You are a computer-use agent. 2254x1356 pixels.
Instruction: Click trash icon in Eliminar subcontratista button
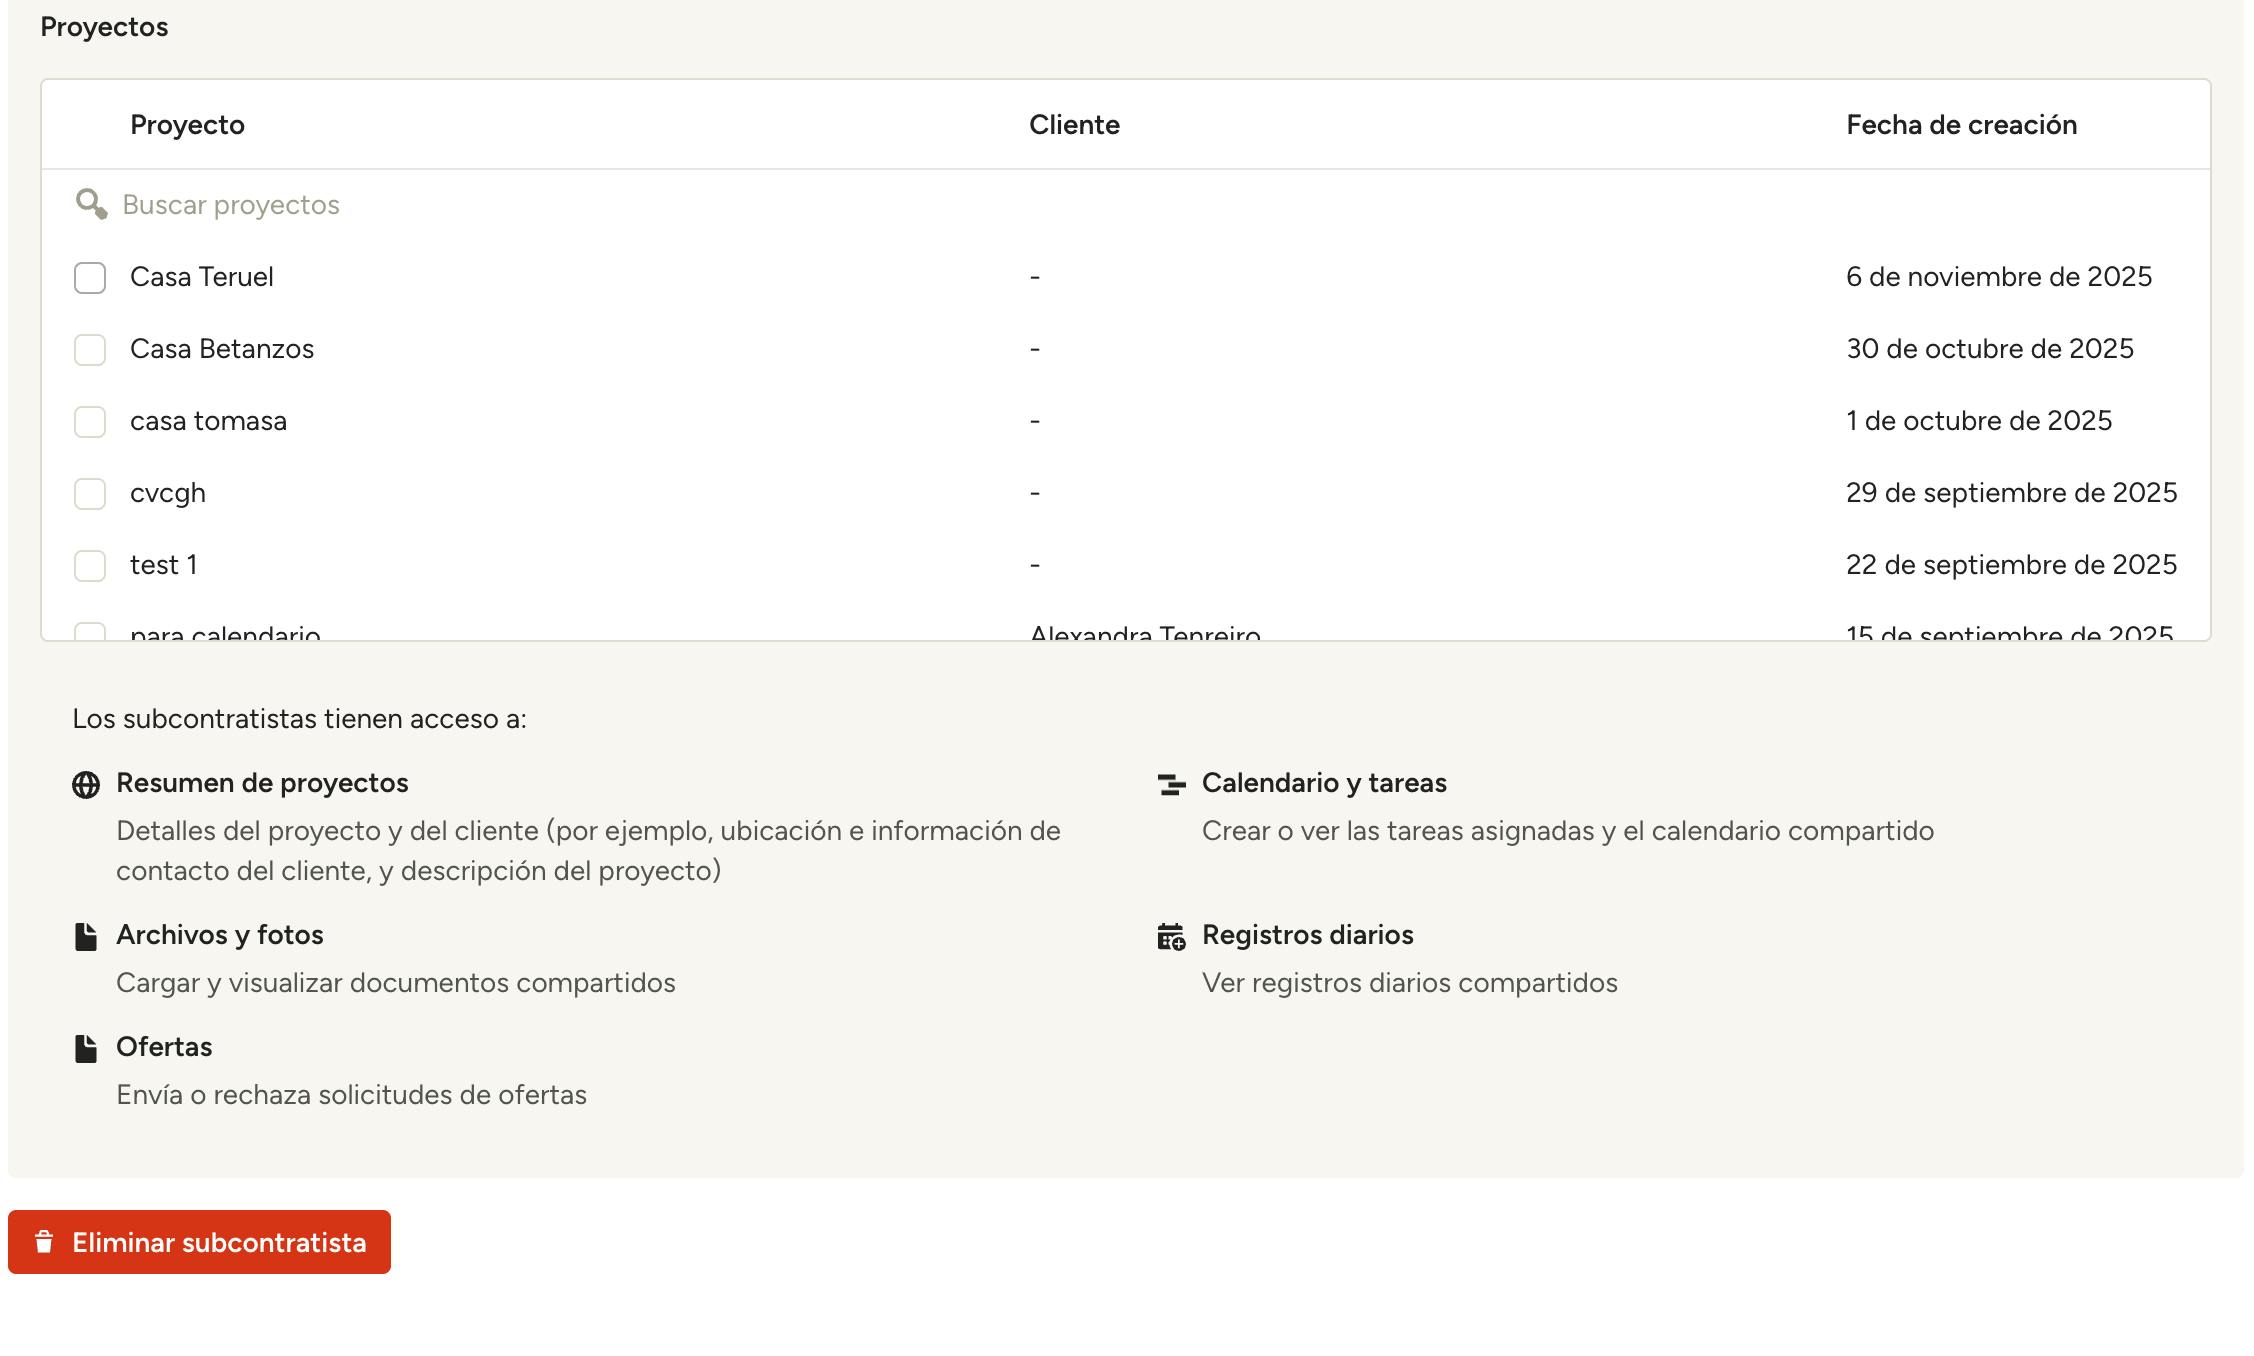click(x=44, y=1242)
